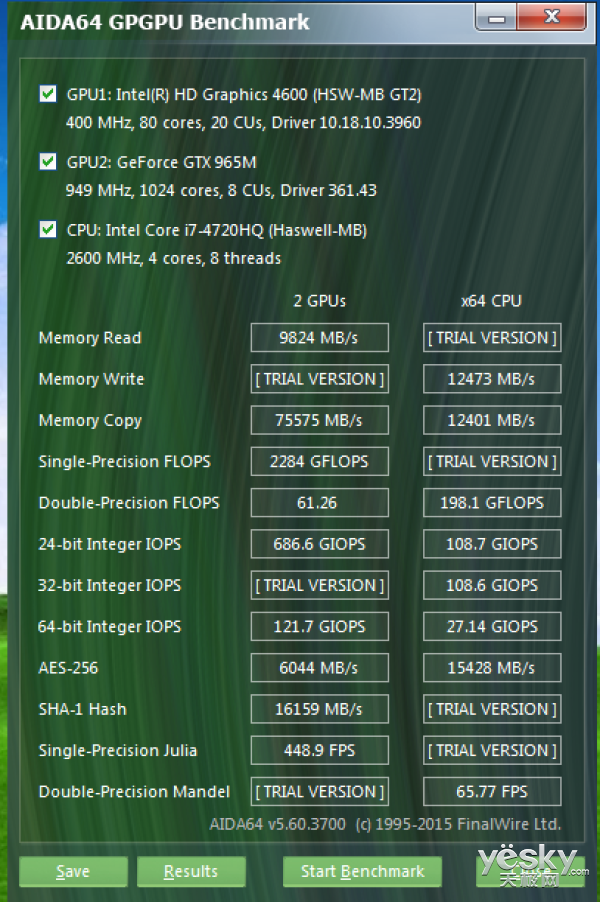The image size is (600, 902).
Task: Click the Save button
Action: tap(72, 871)
